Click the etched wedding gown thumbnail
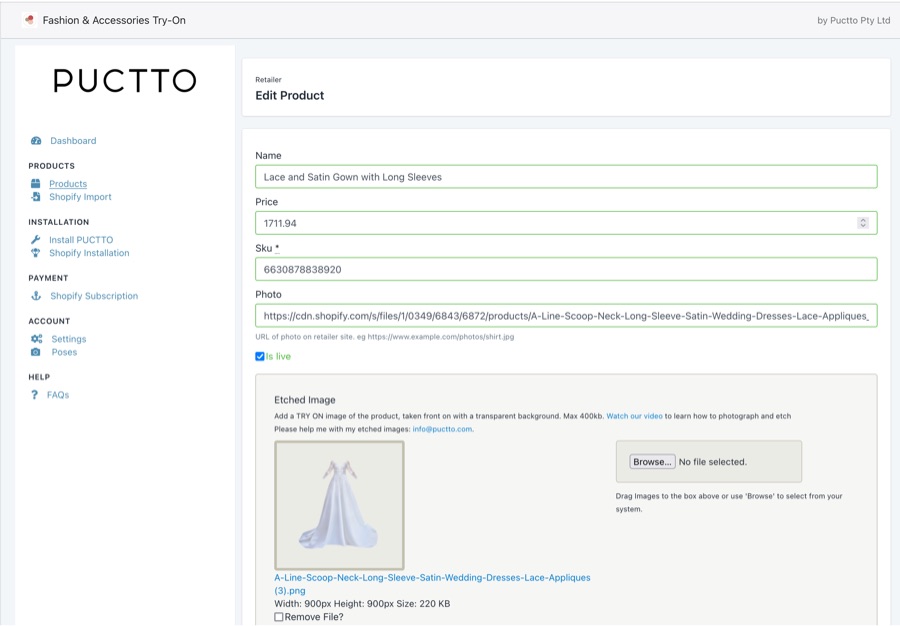The height and width of the screenshot is (626, 900). tap(338, 505)
